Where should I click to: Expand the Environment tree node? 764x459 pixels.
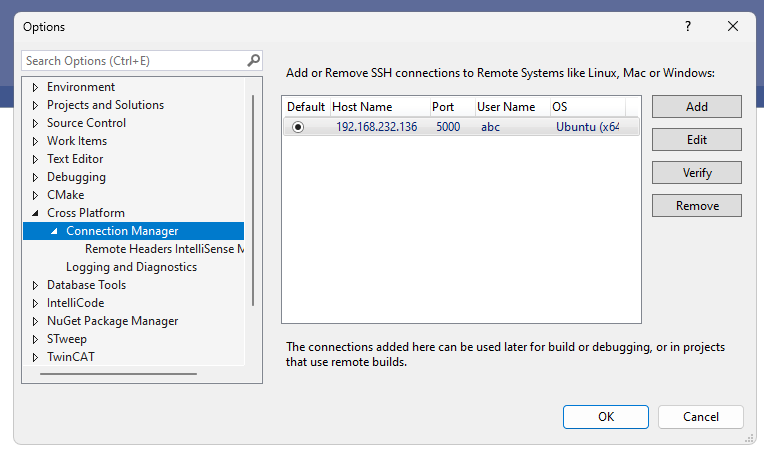(35, 87)
